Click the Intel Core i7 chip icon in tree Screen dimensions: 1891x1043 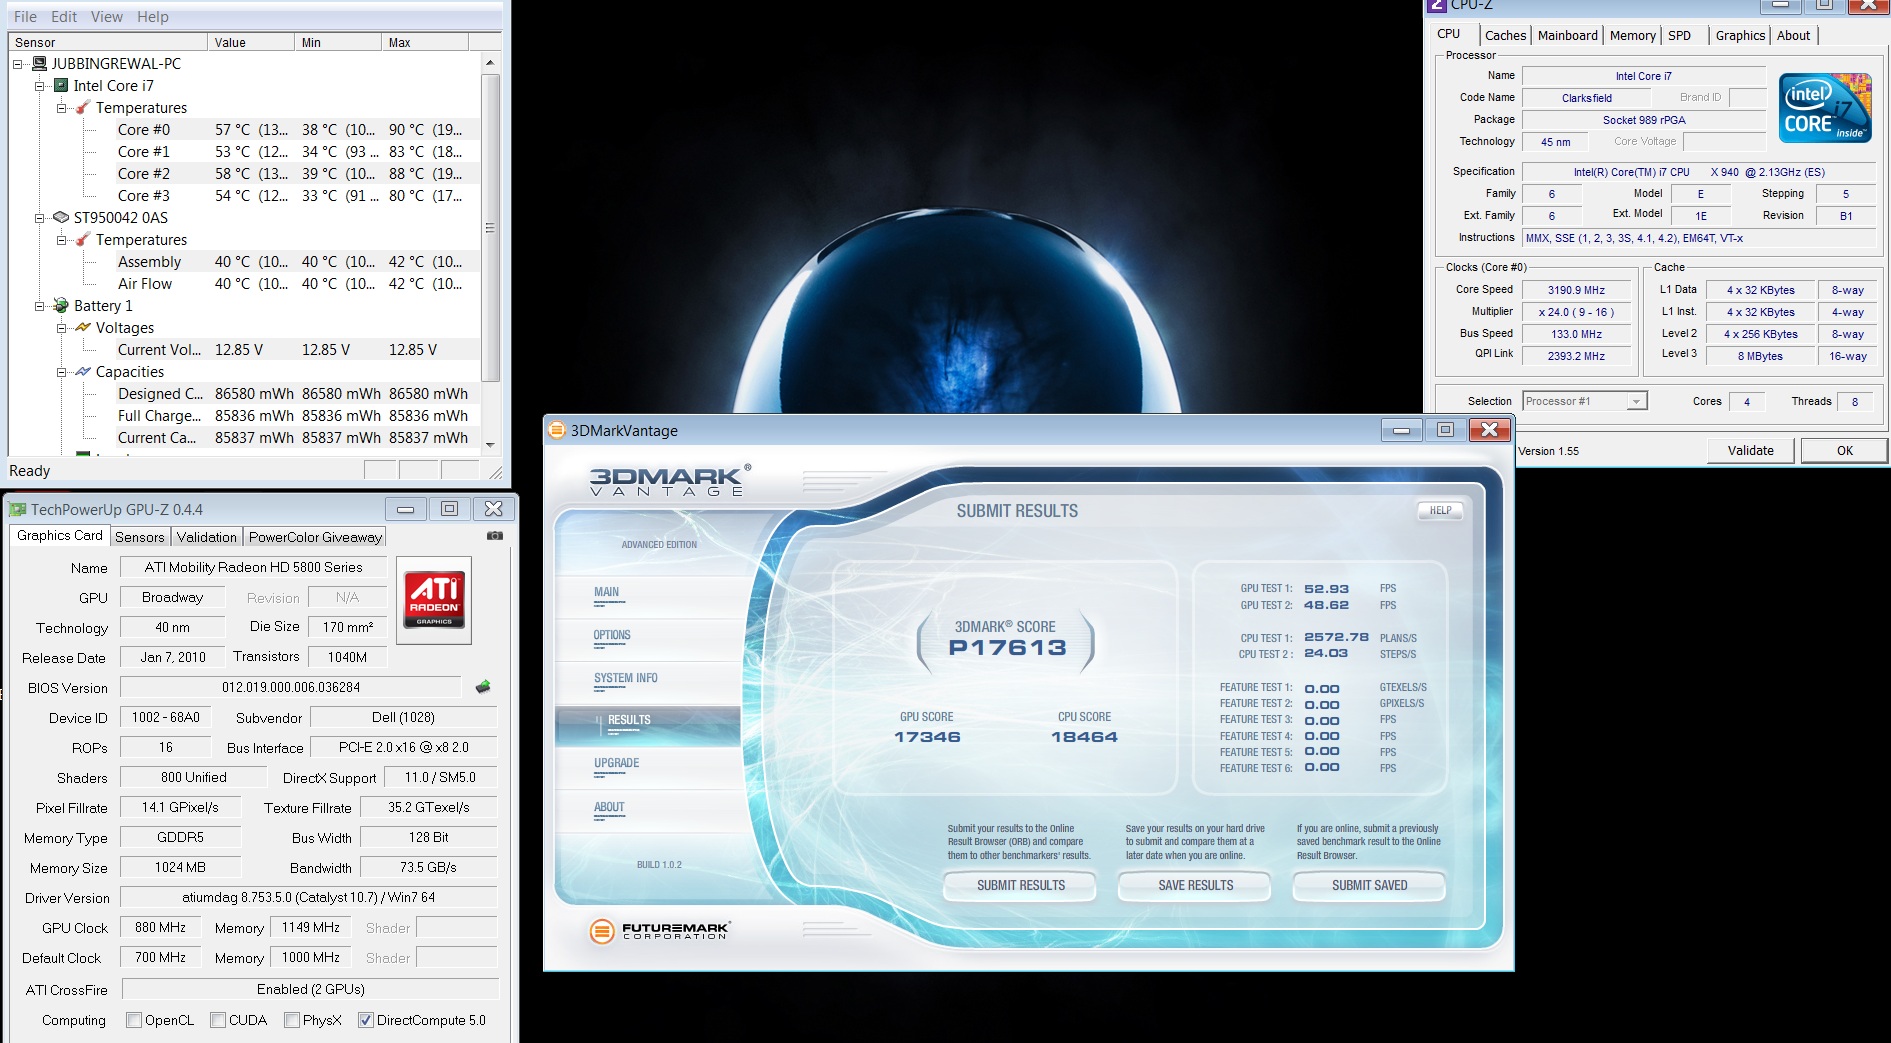tap(61, 86)
